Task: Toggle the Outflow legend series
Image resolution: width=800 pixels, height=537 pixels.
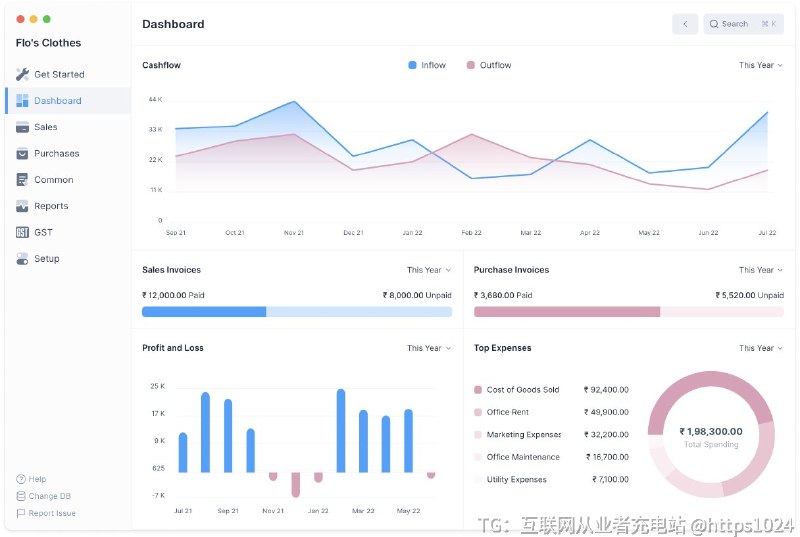Action: (488, 65)
